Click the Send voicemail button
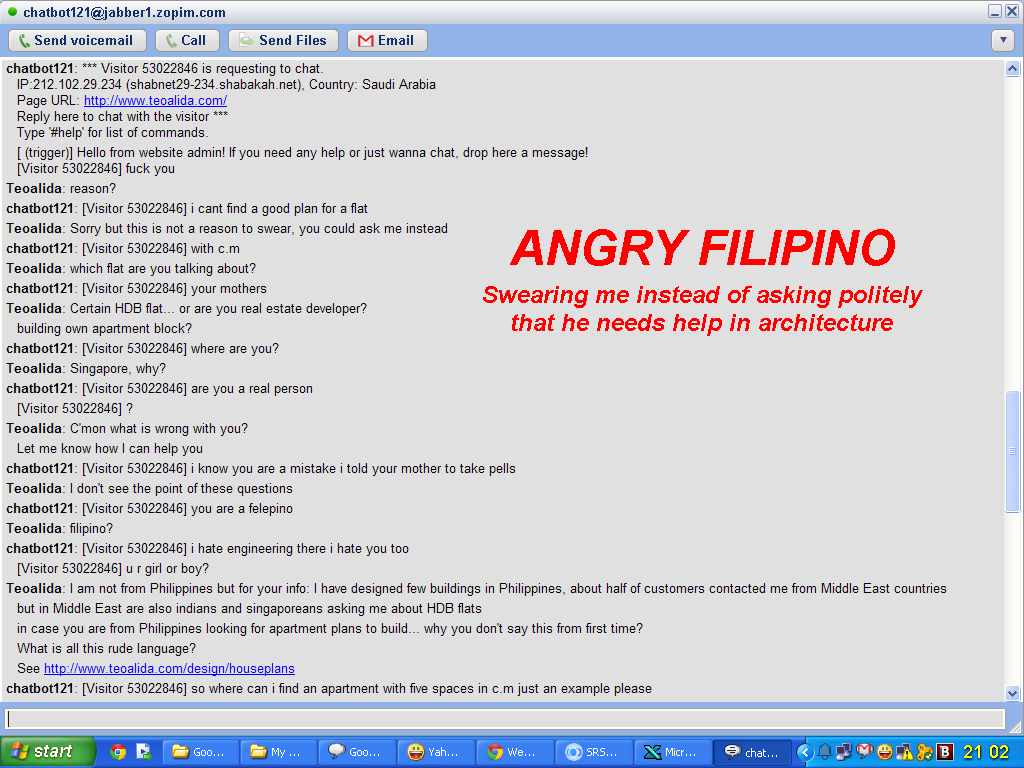Viewport: 1024px width, 768px height. [x=78, y=40]
